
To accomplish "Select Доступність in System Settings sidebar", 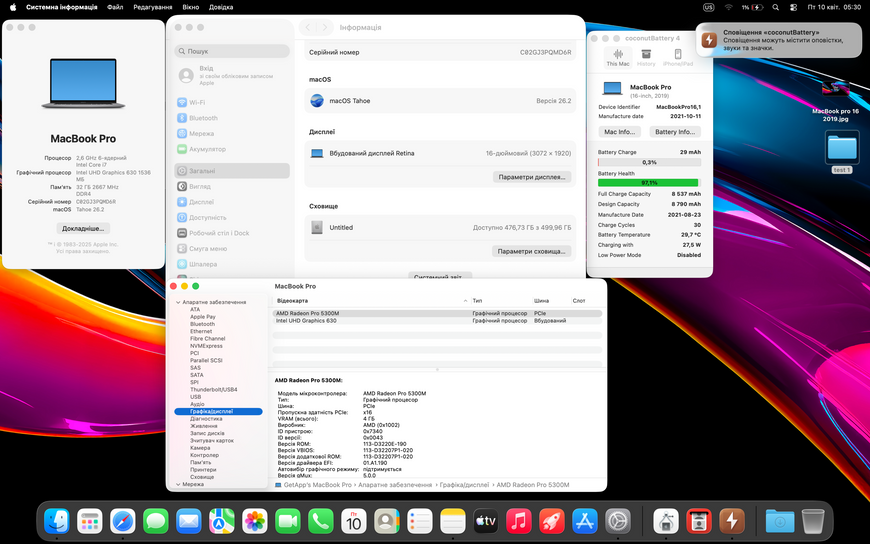I will 232,218.
